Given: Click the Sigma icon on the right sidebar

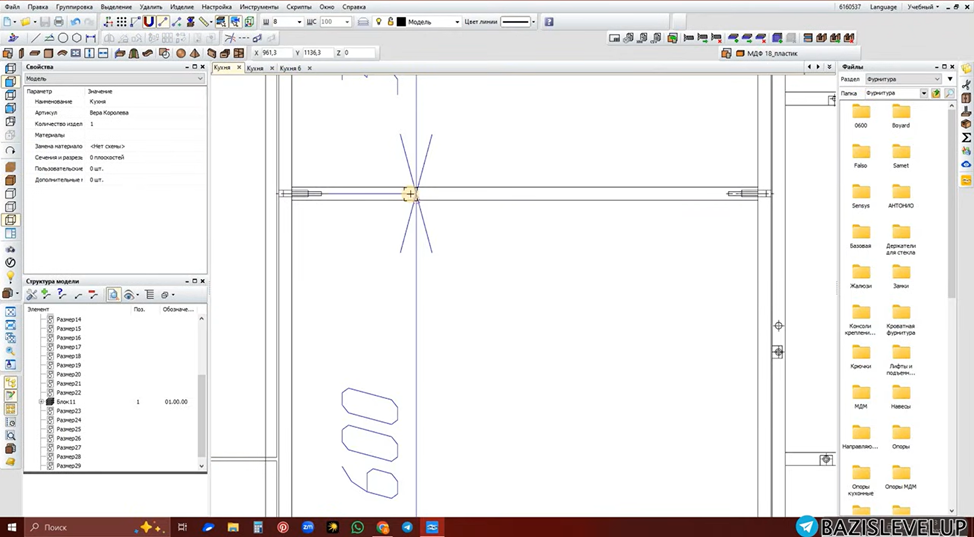Looking at the screenshot, I should tap(966, 137).
